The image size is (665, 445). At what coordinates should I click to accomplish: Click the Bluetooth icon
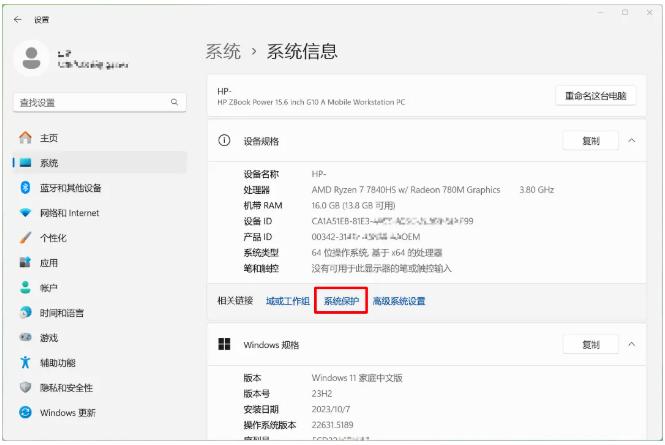click(x=25, y=188)
